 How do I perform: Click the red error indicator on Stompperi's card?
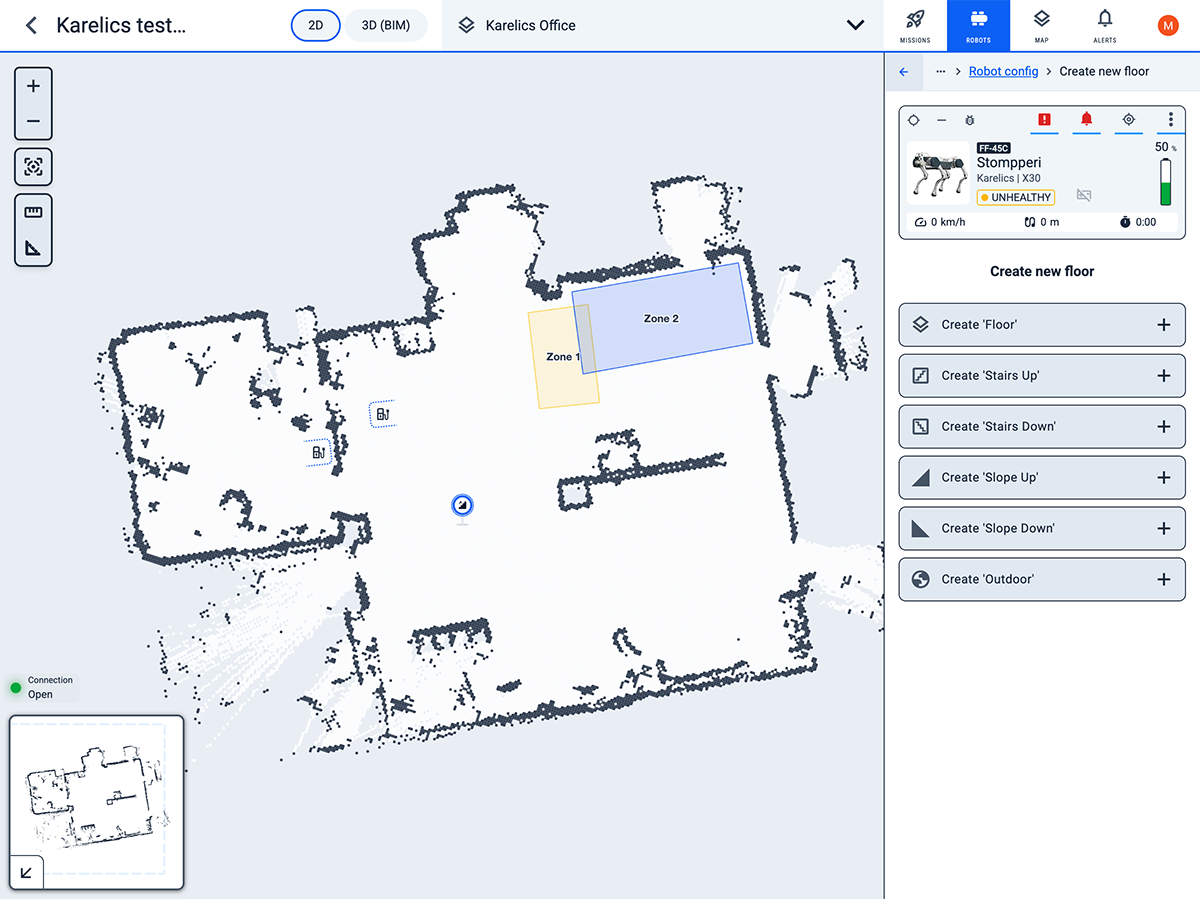tap(1044, 119)
